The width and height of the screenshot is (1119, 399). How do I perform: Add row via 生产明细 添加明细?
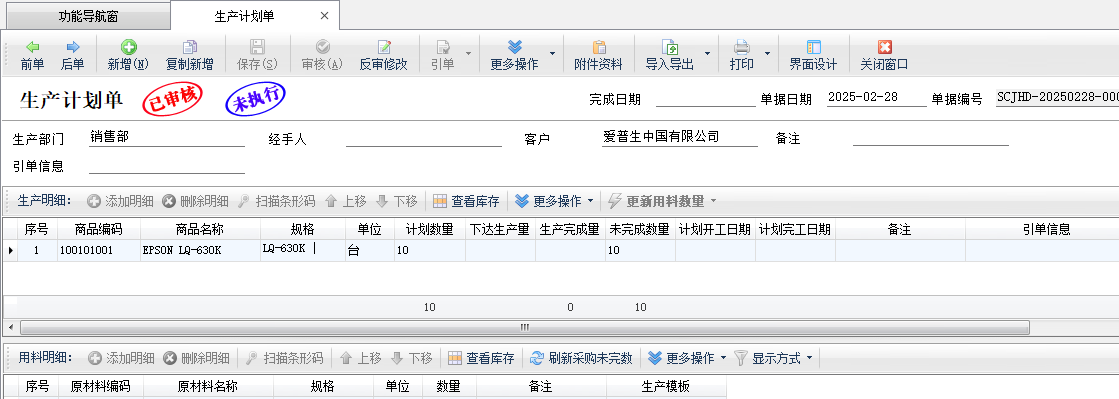coord(121,201)
